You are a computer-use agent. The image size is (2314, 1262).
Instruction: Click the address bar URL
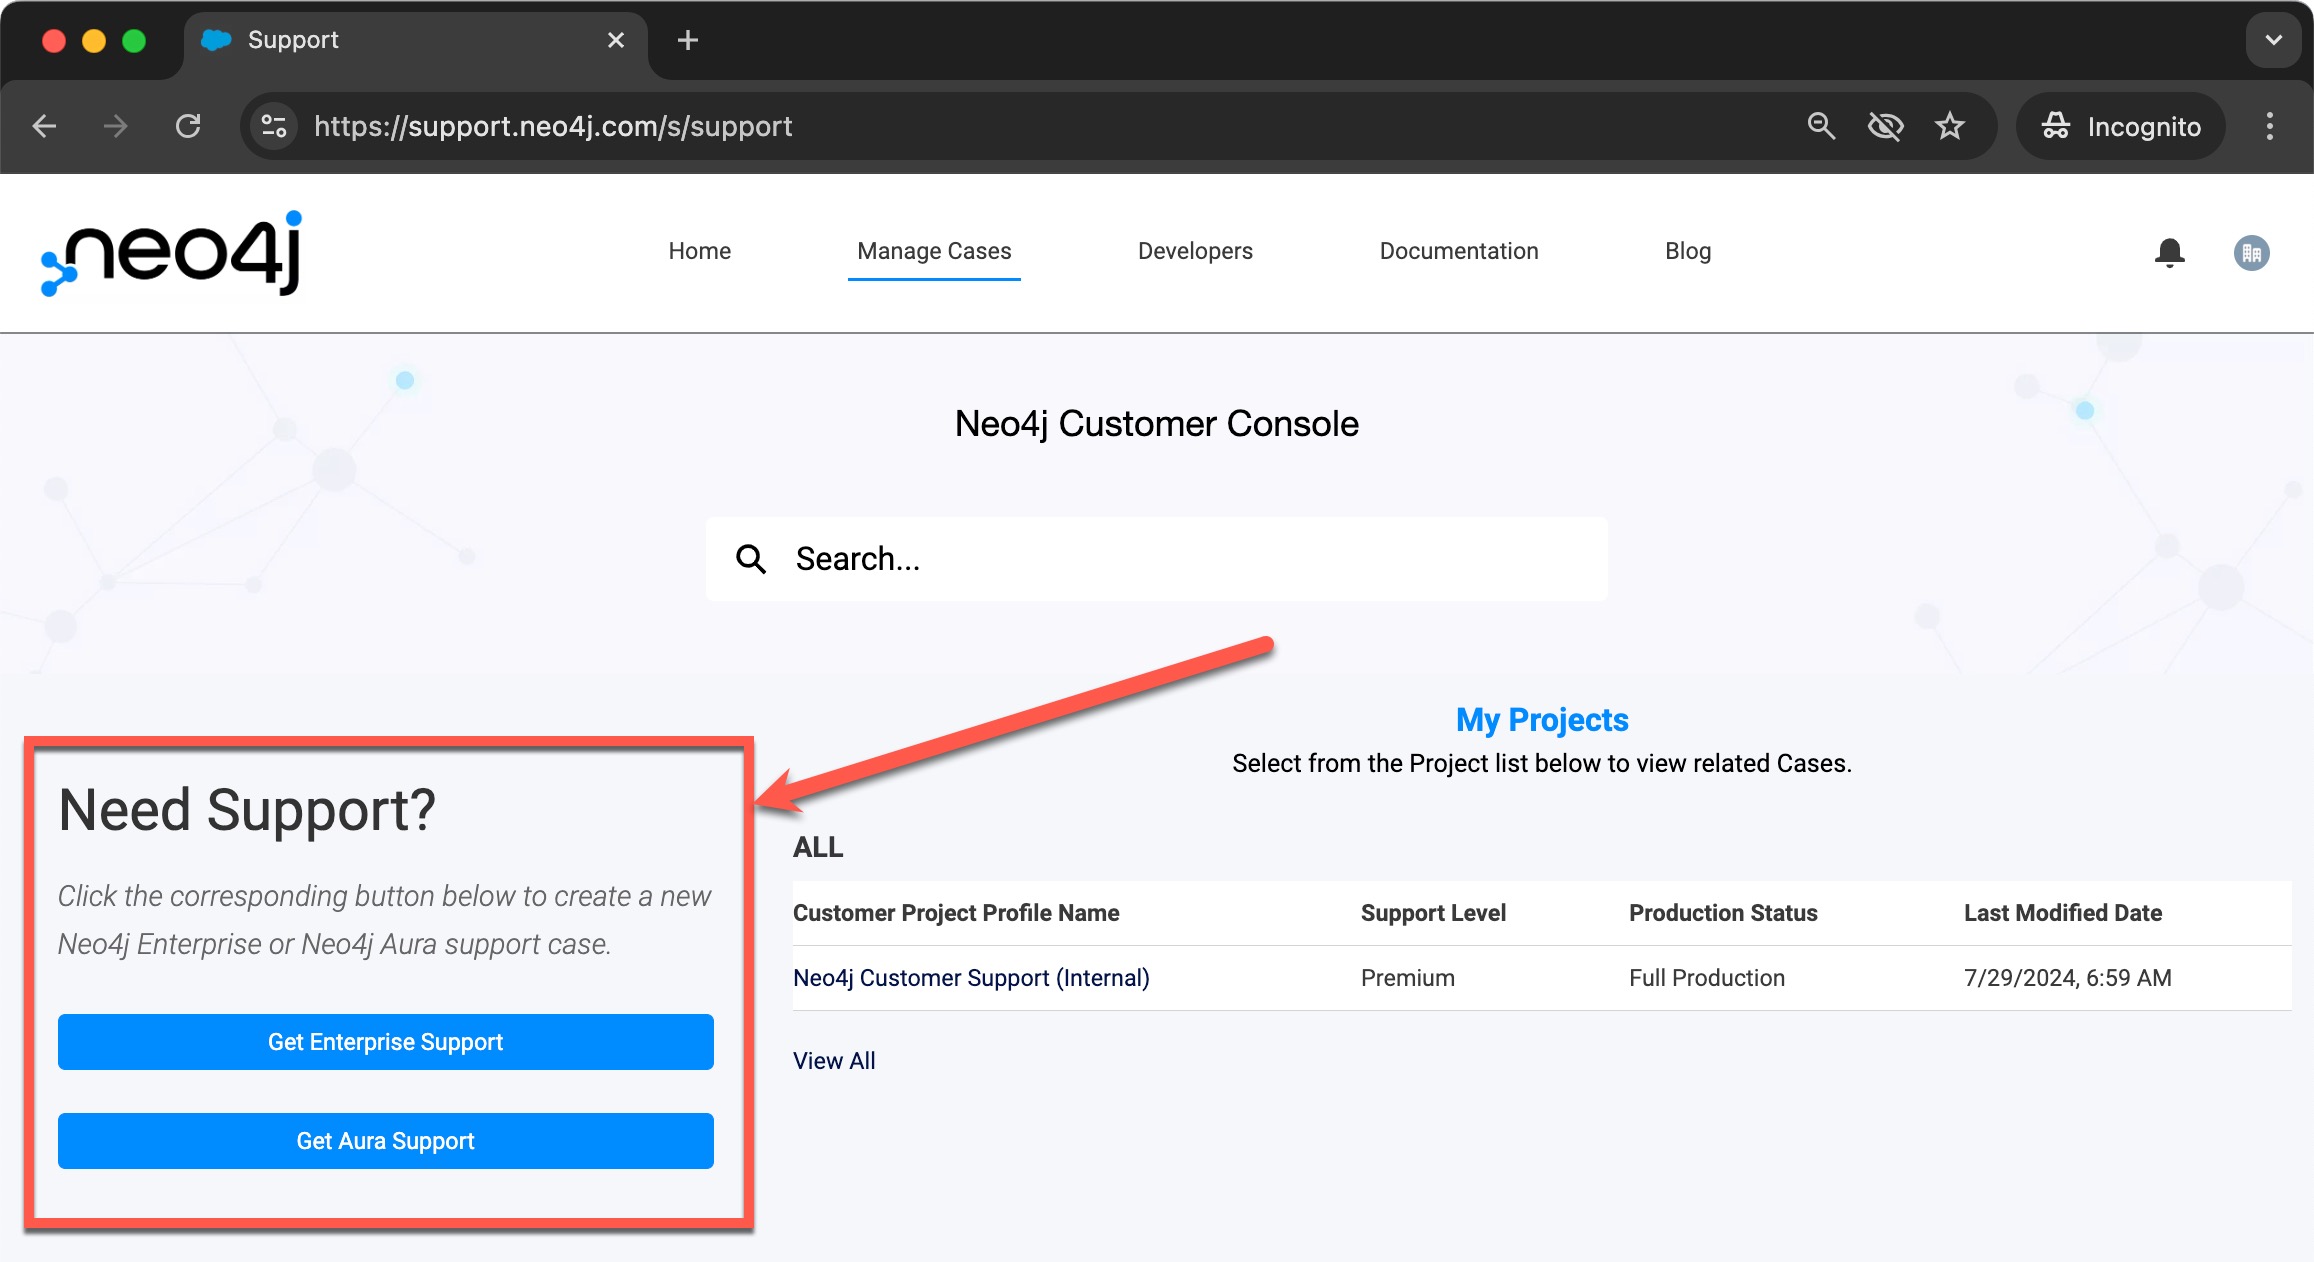point(553,126)
